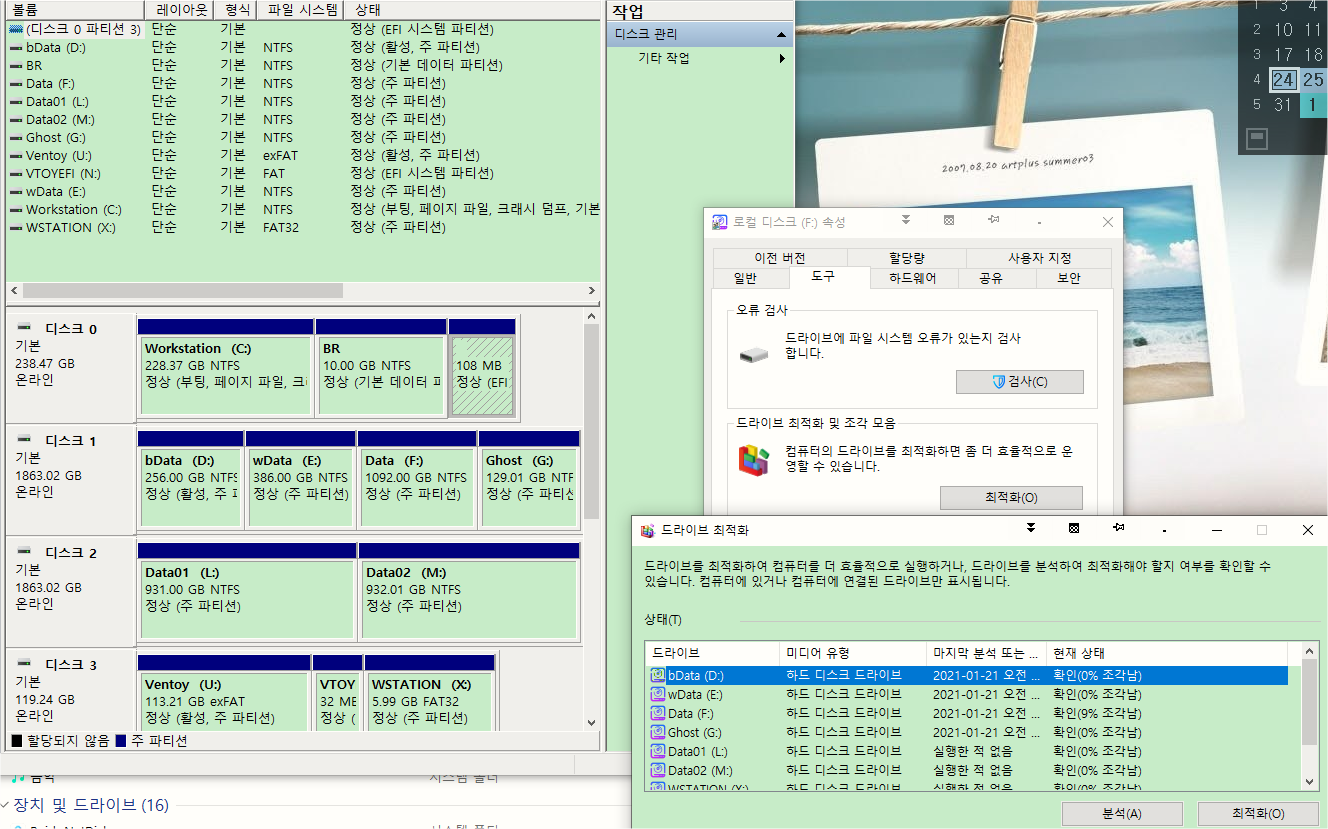Click disk map scrollbar down arrow
This screenshot has width=1328, height=829.
point(591,722)
